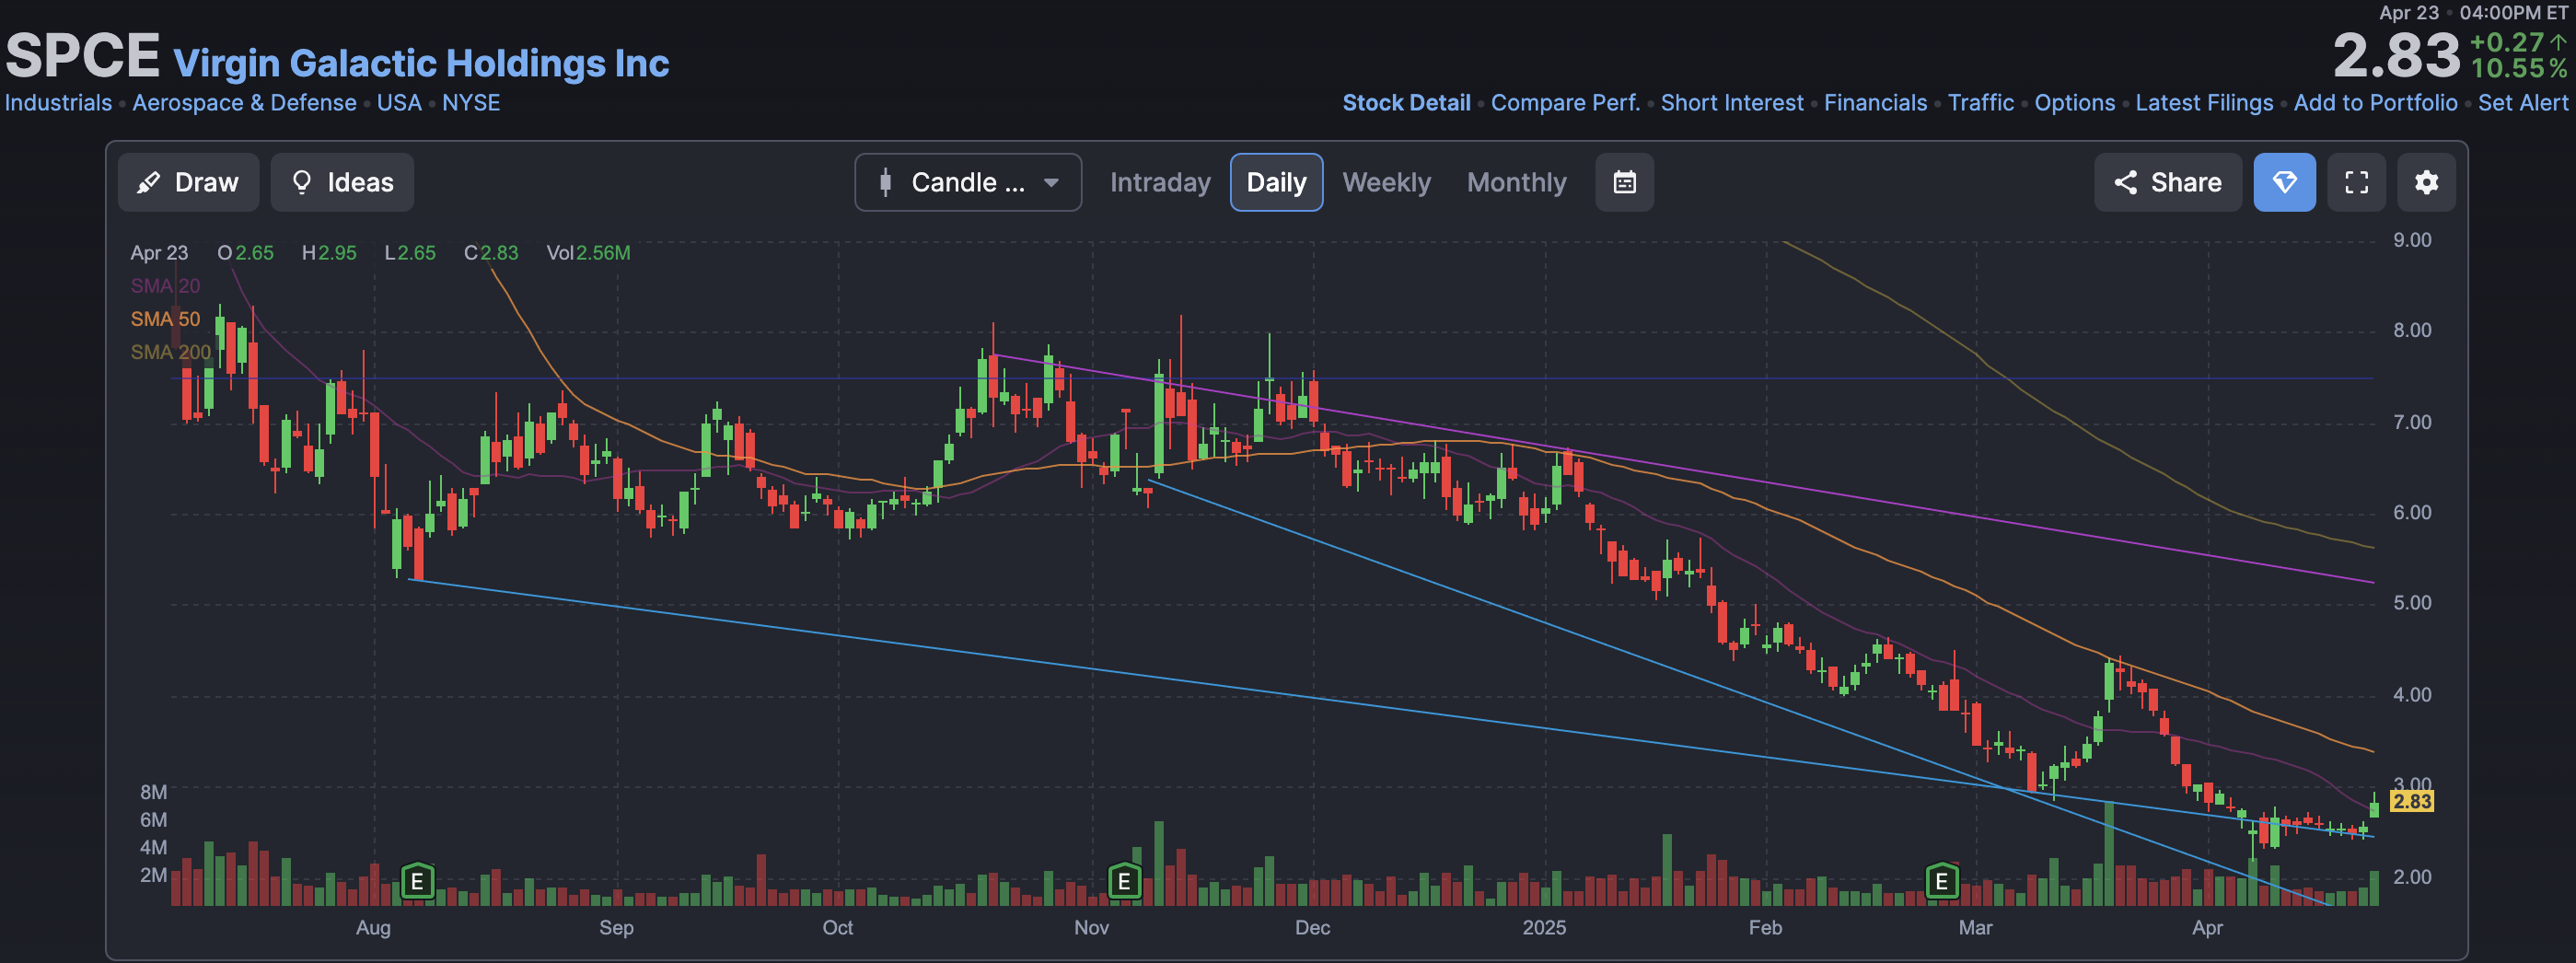Open Latest Filings
Image resolution: width=2576 pixels, height=963 pixels.
coord(2204,103)
